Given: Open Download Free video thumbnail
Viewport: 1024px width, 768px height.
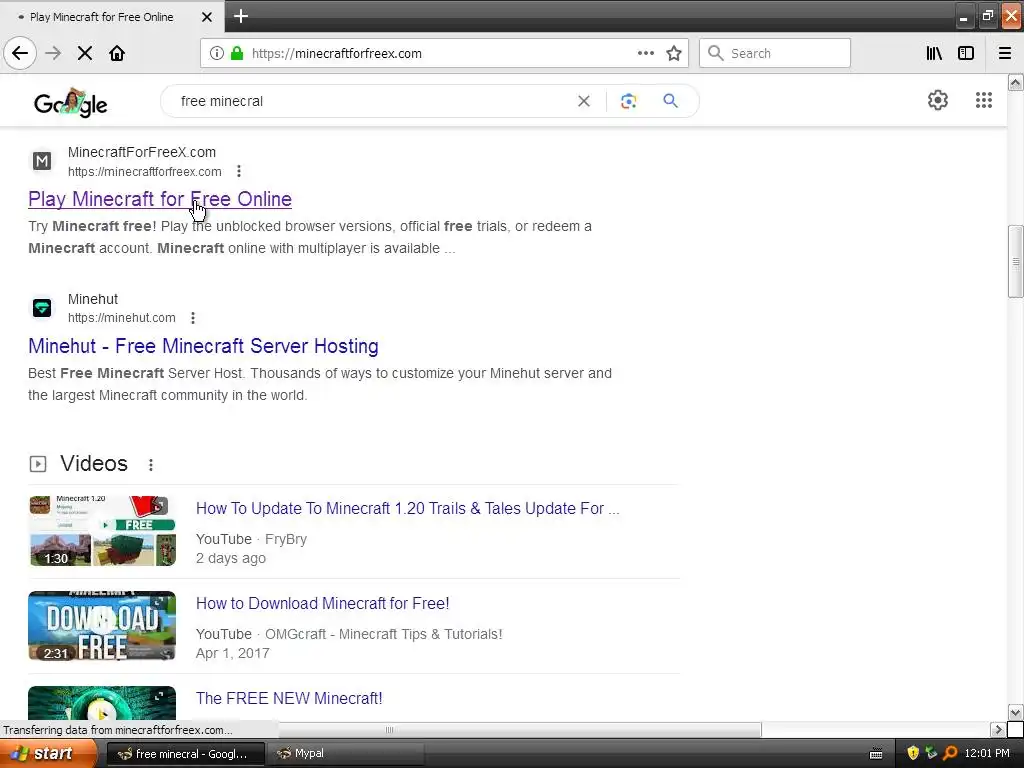Looking at the screenshot, I should tap(102, 626).
